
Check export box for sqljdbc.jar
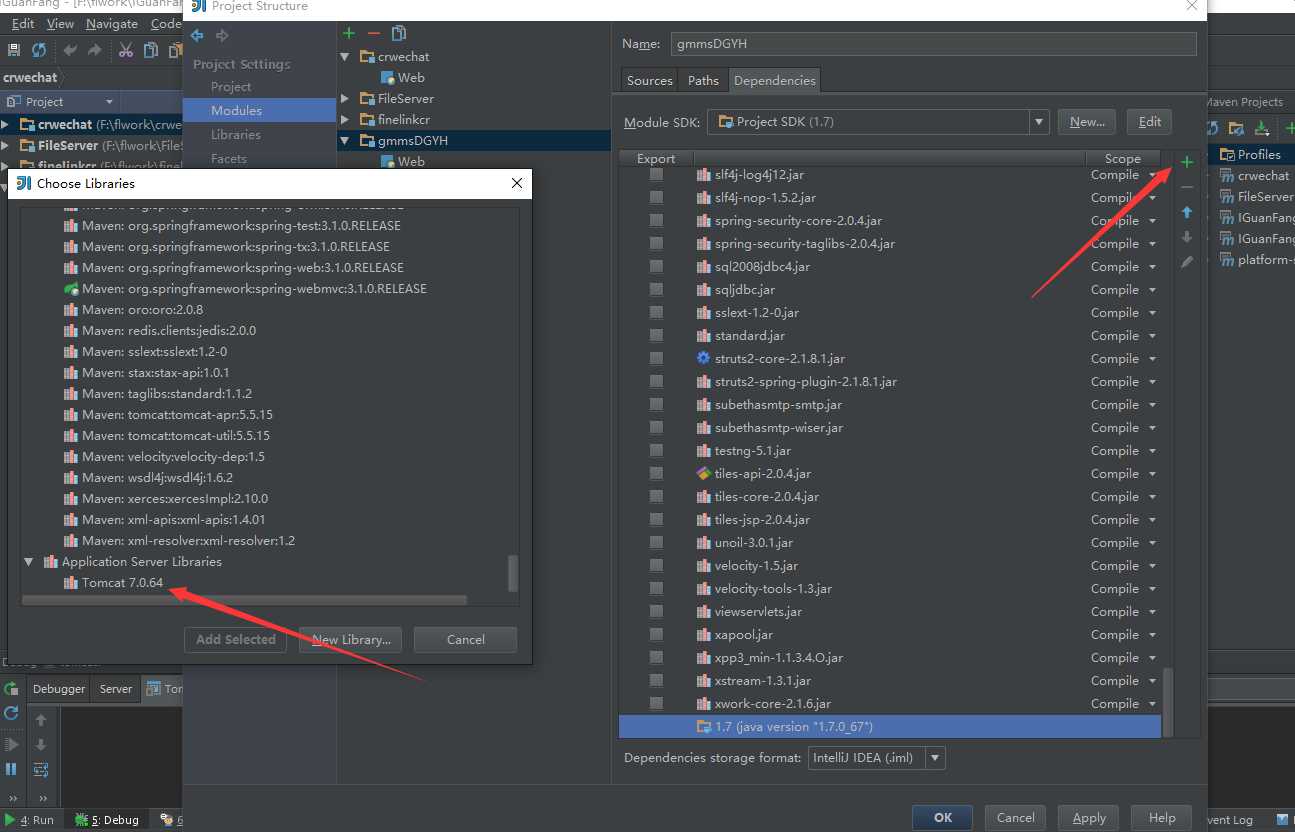point(656,290)
